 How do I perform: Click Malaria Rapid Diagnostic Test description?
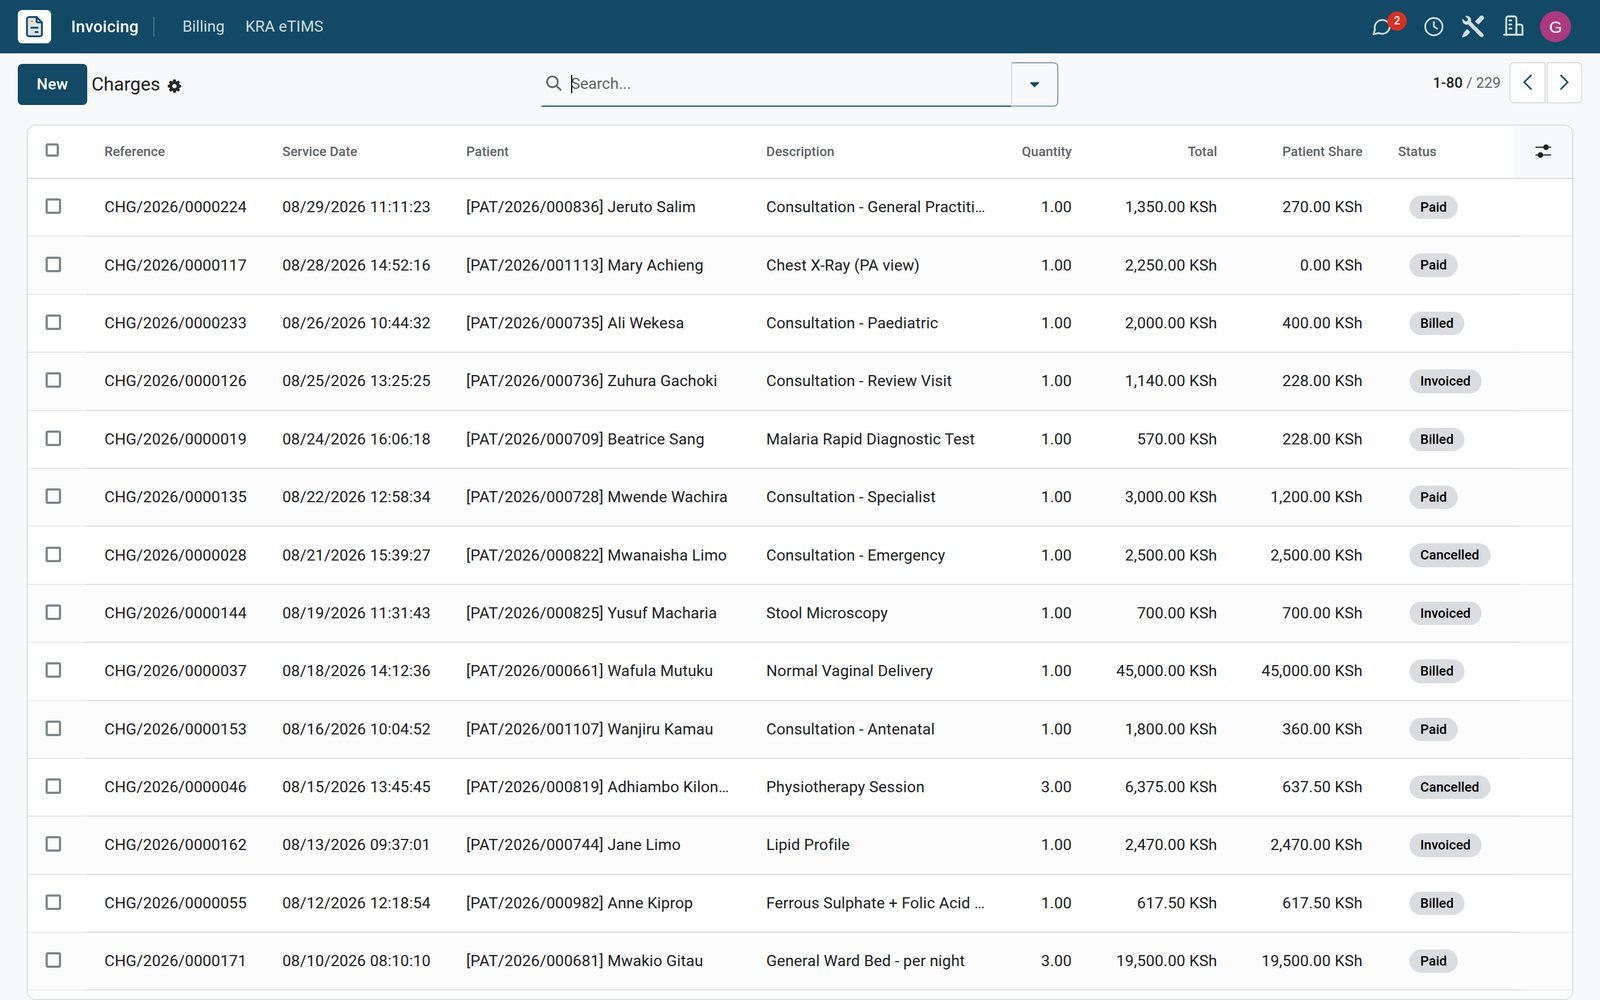pos(870,439)
